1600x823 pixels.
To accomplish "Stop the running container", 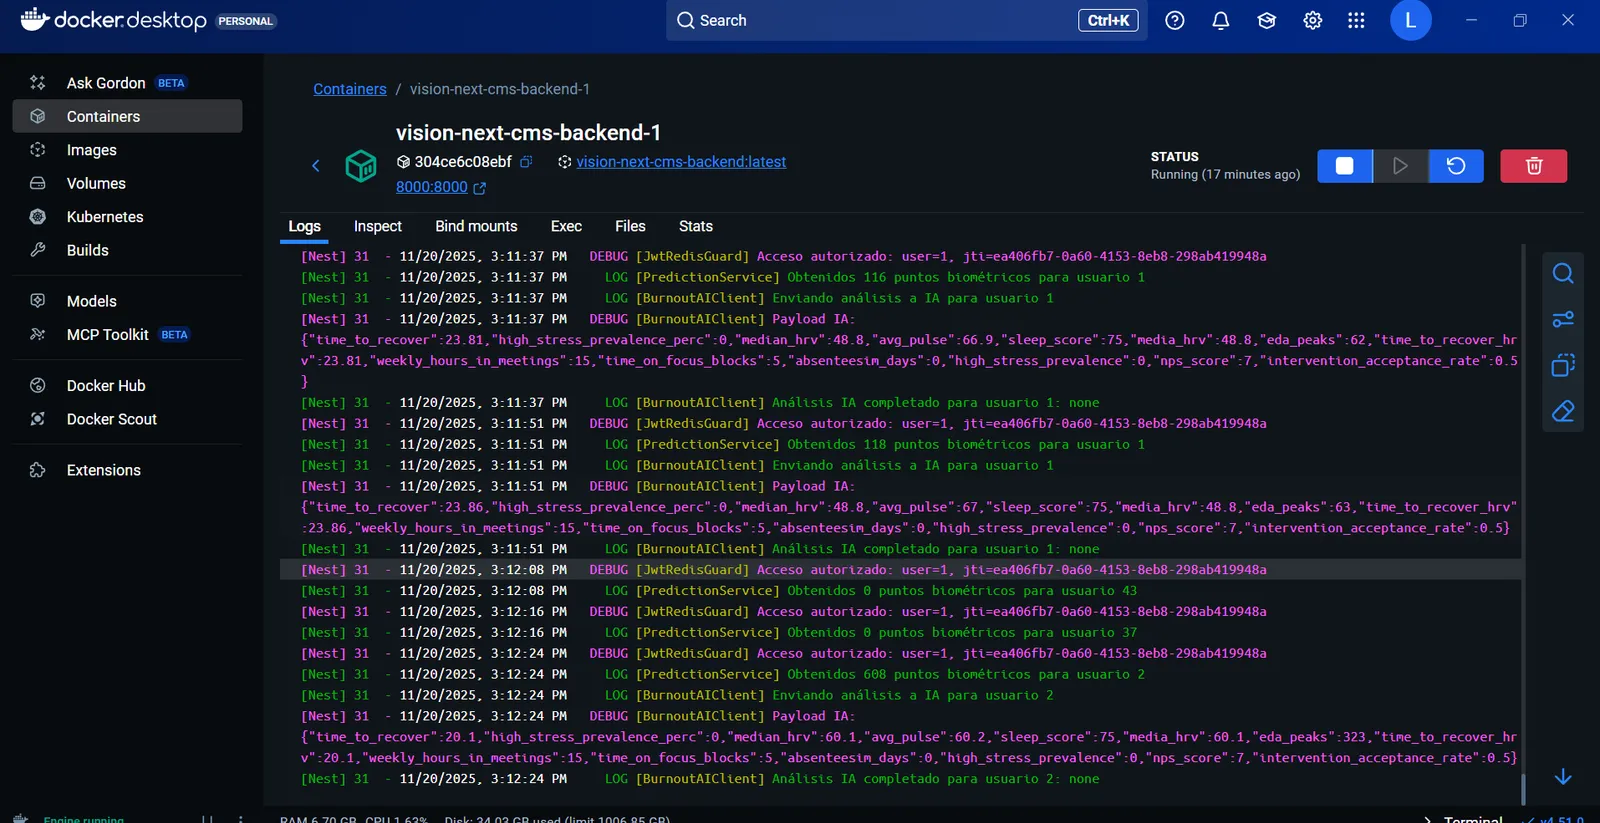I will pyautogui.click(x=1345, y=166).
